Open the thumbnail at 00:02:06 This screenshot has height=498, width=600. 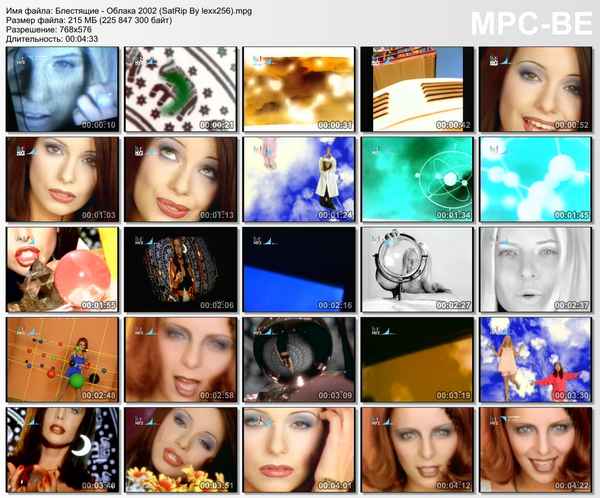[x=181, y=269]
